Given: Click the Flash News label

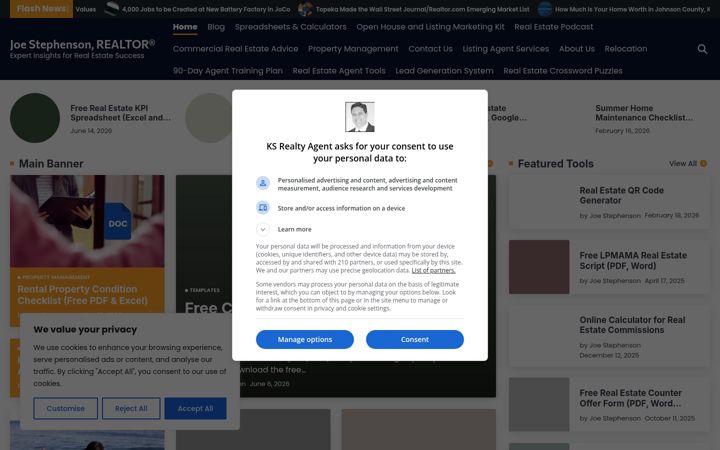Looking at the screenshot, I should (x=41, y=9).
